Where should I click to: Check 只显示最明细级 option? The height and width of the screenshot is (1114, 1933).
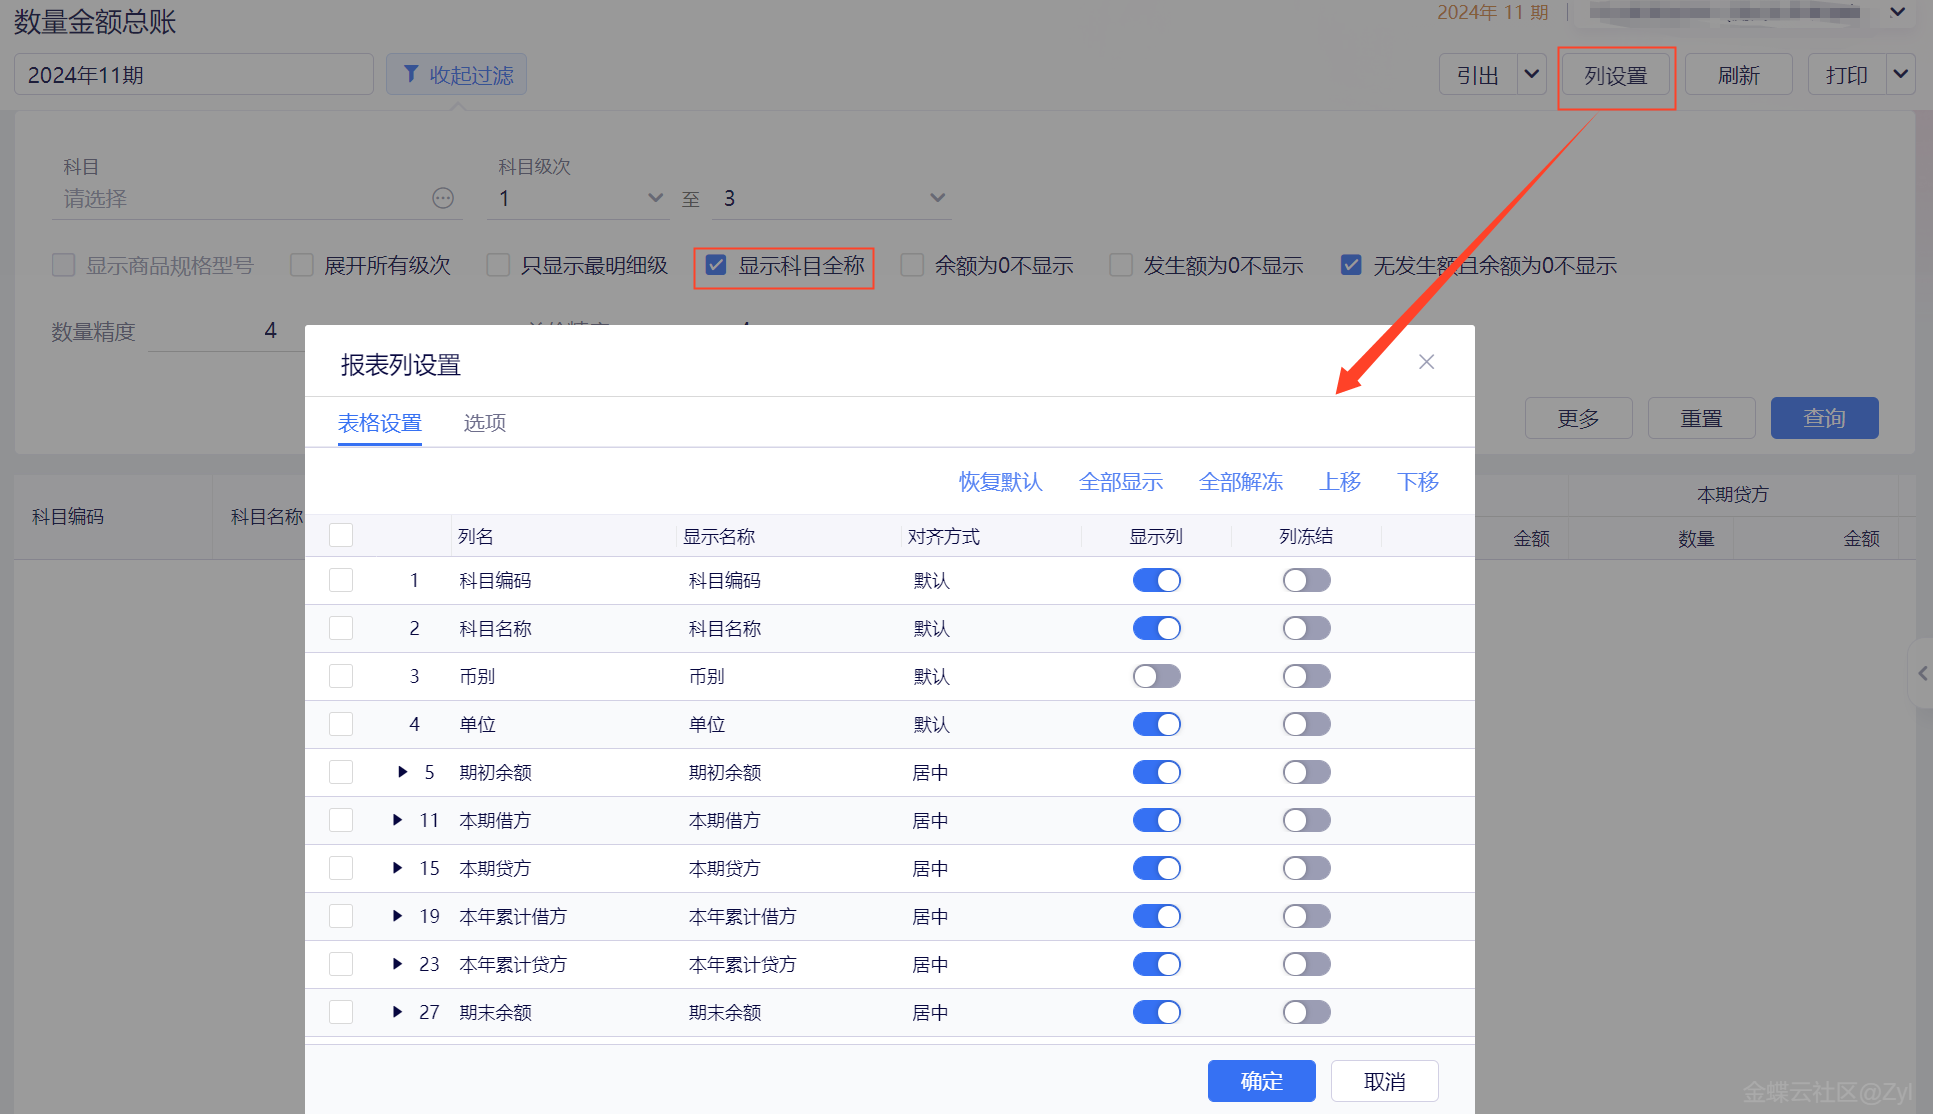click(x=498, y=265)
